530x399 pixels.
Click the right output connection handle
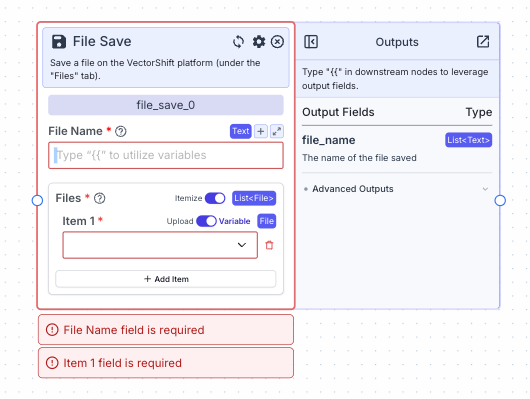[x=500, y=201]
